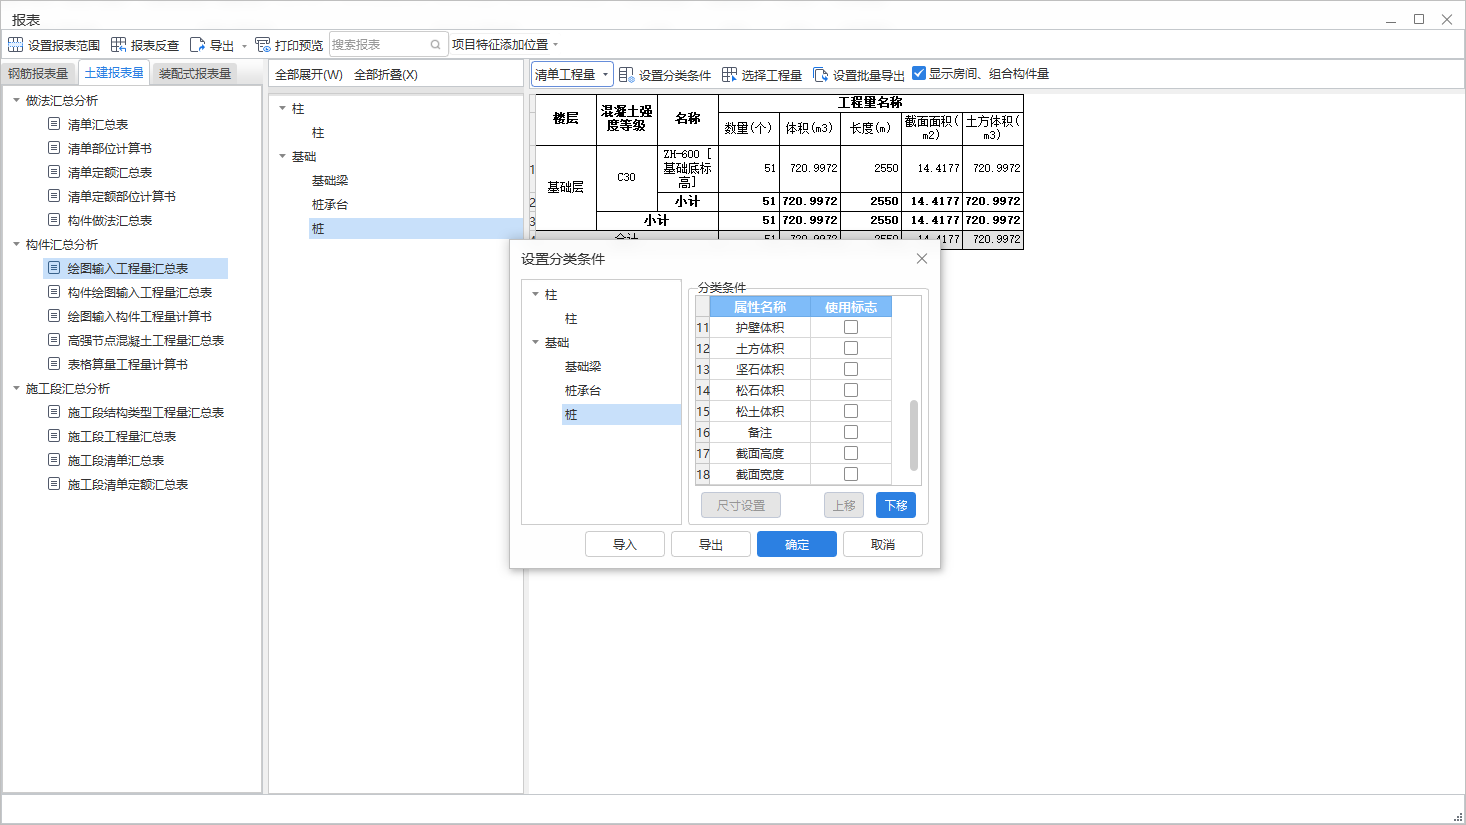Screen dimensions: 1466x825
Task: Collapse 柱 group in dialog tree
Action: [x=535, y=294]
